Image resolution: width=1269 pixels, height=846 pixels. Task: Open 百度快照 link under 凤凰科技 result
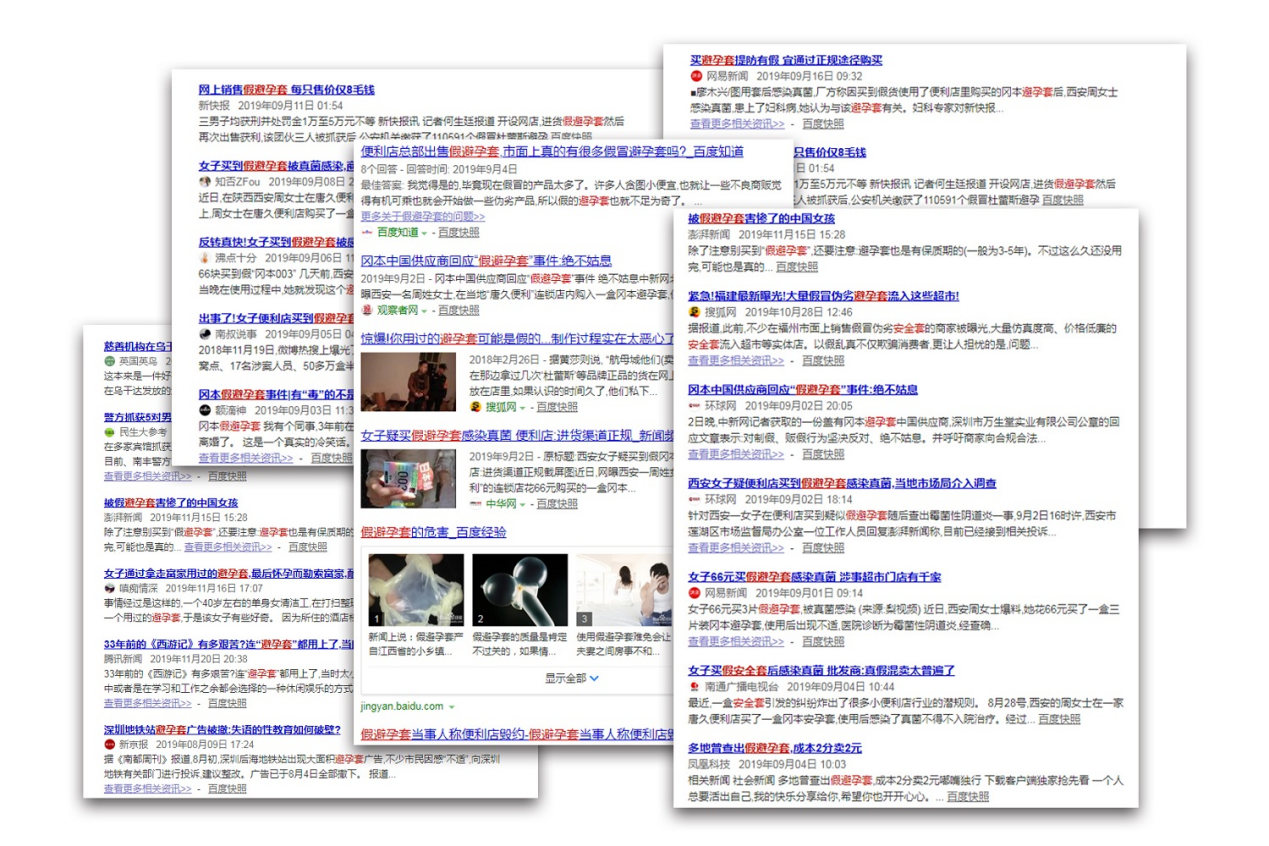(x=967, y=797)
